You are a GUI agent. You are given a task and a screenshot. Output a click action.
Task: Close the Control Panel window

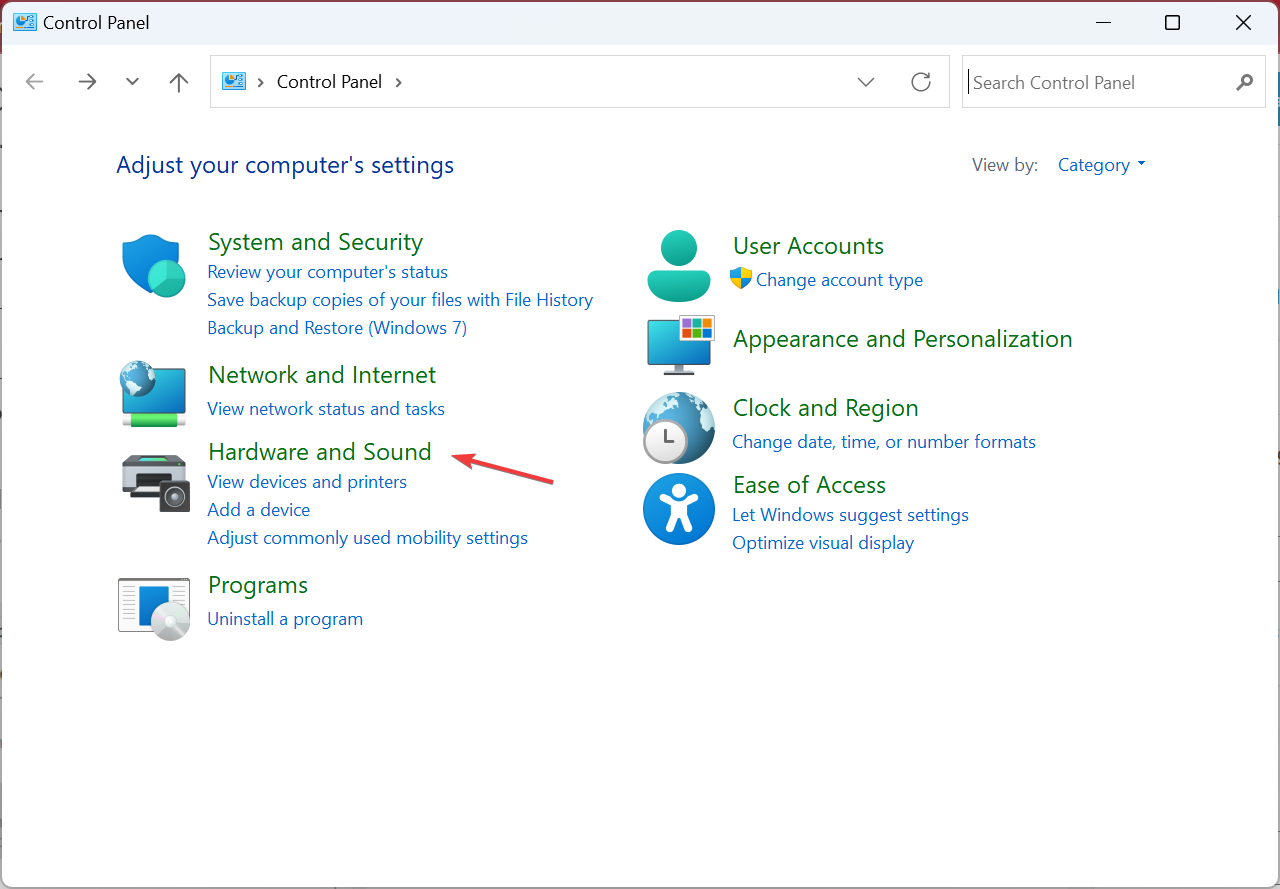(1243, 22)
